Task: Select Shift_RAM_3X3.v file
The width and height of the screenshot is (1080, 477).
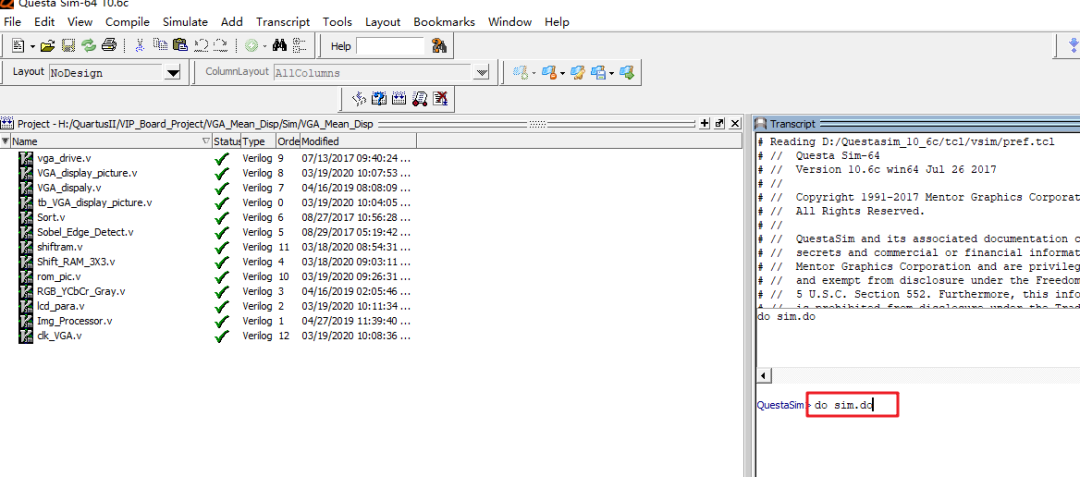Action: 76,262
